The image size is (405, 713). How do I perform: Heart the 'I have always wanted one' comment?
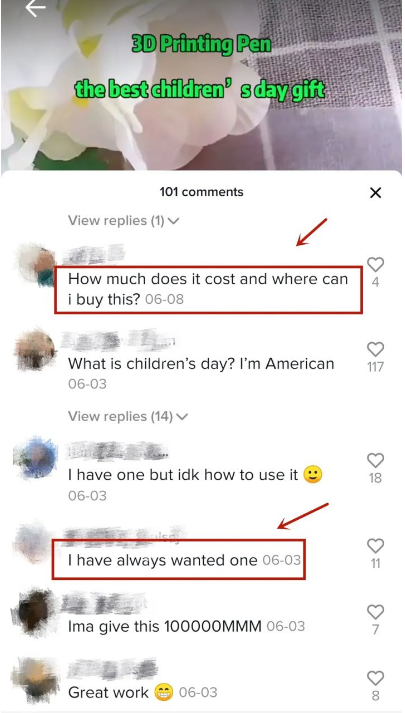coord(375,546)
